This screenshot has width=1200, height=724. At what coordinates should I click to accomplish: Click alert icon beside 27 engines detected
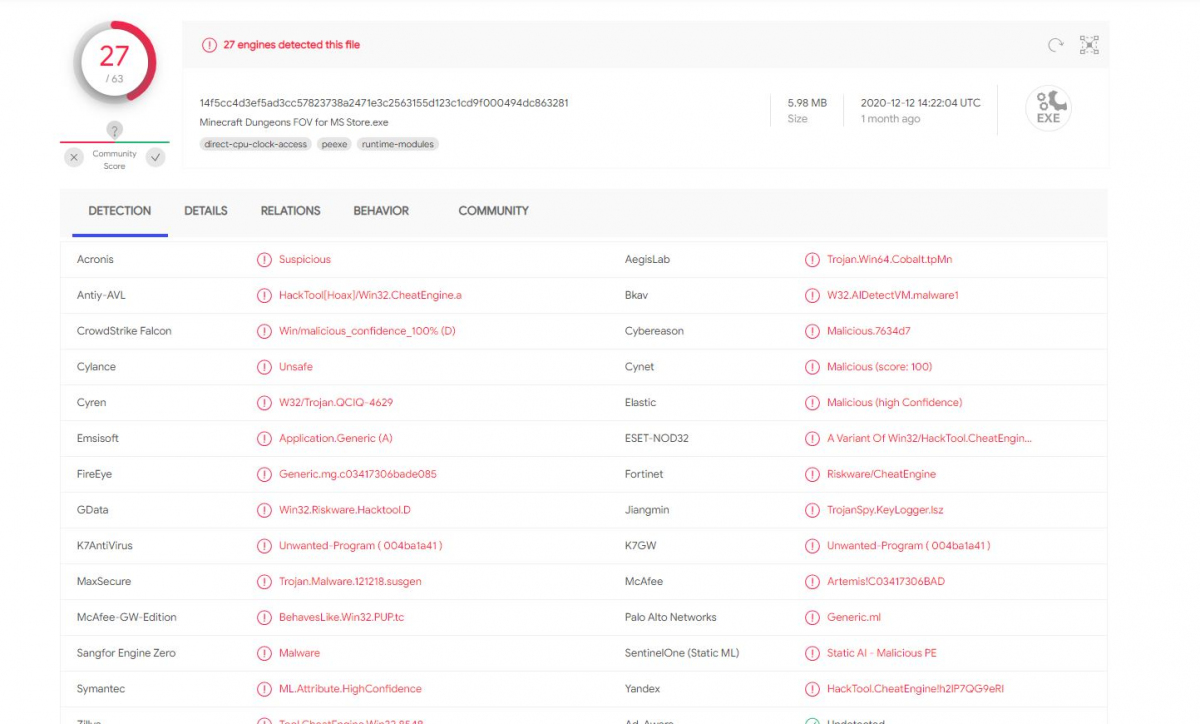click(x=209, y=45)
